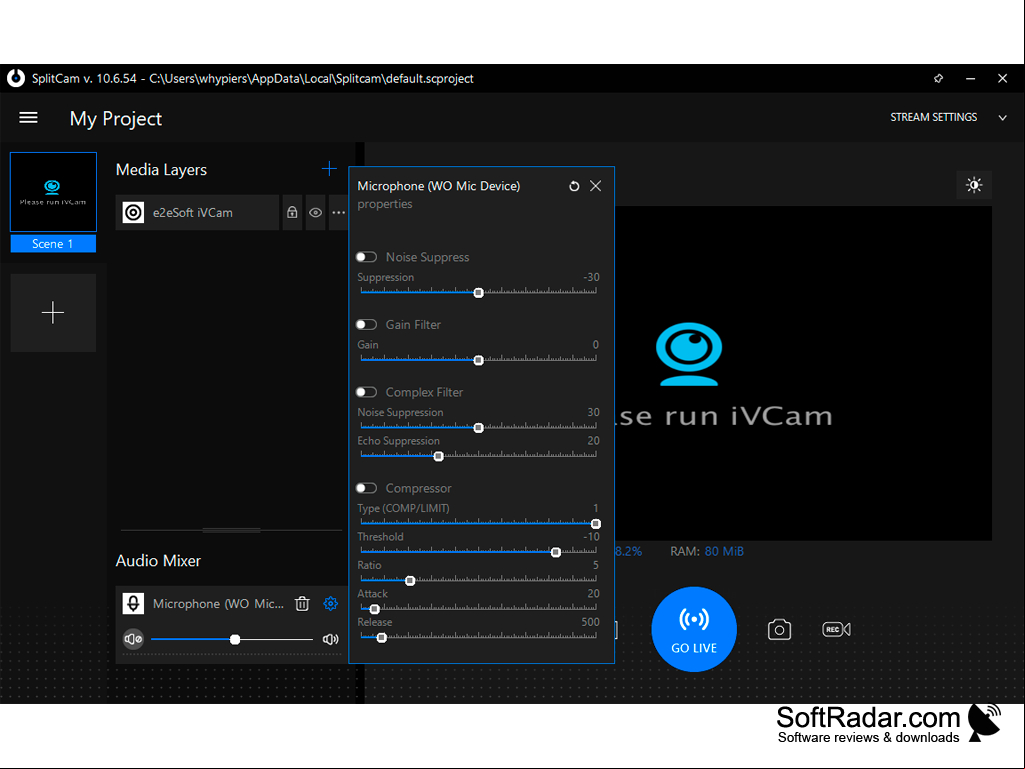Viewport: 1025px width, 769px height.
Task: Adjust the Gain slider
Action: pos(479,360)
